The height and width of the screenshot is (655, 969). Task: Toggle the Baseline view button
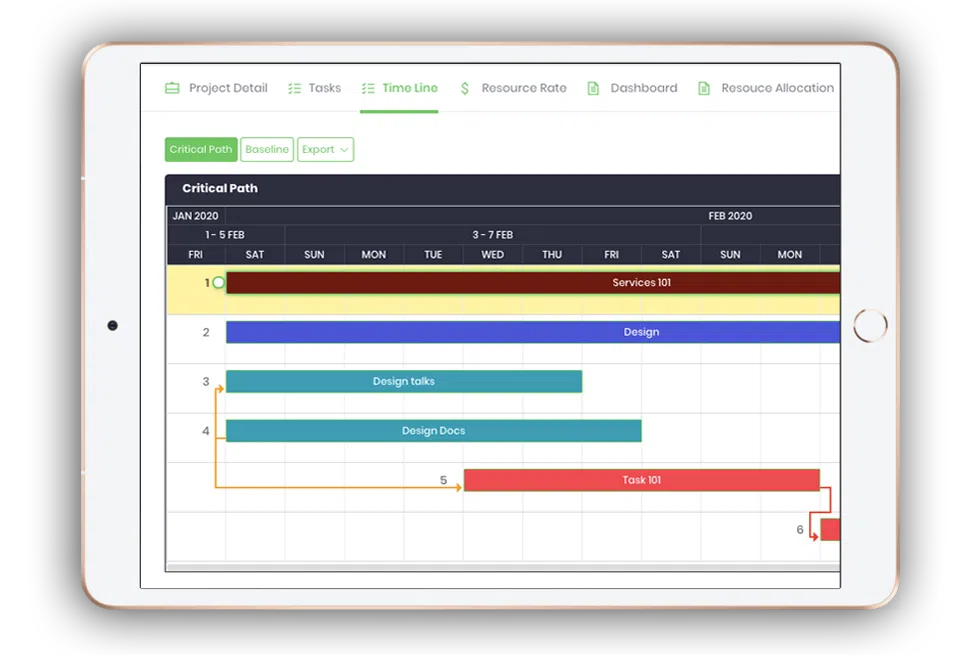click(x=267, y=150)
